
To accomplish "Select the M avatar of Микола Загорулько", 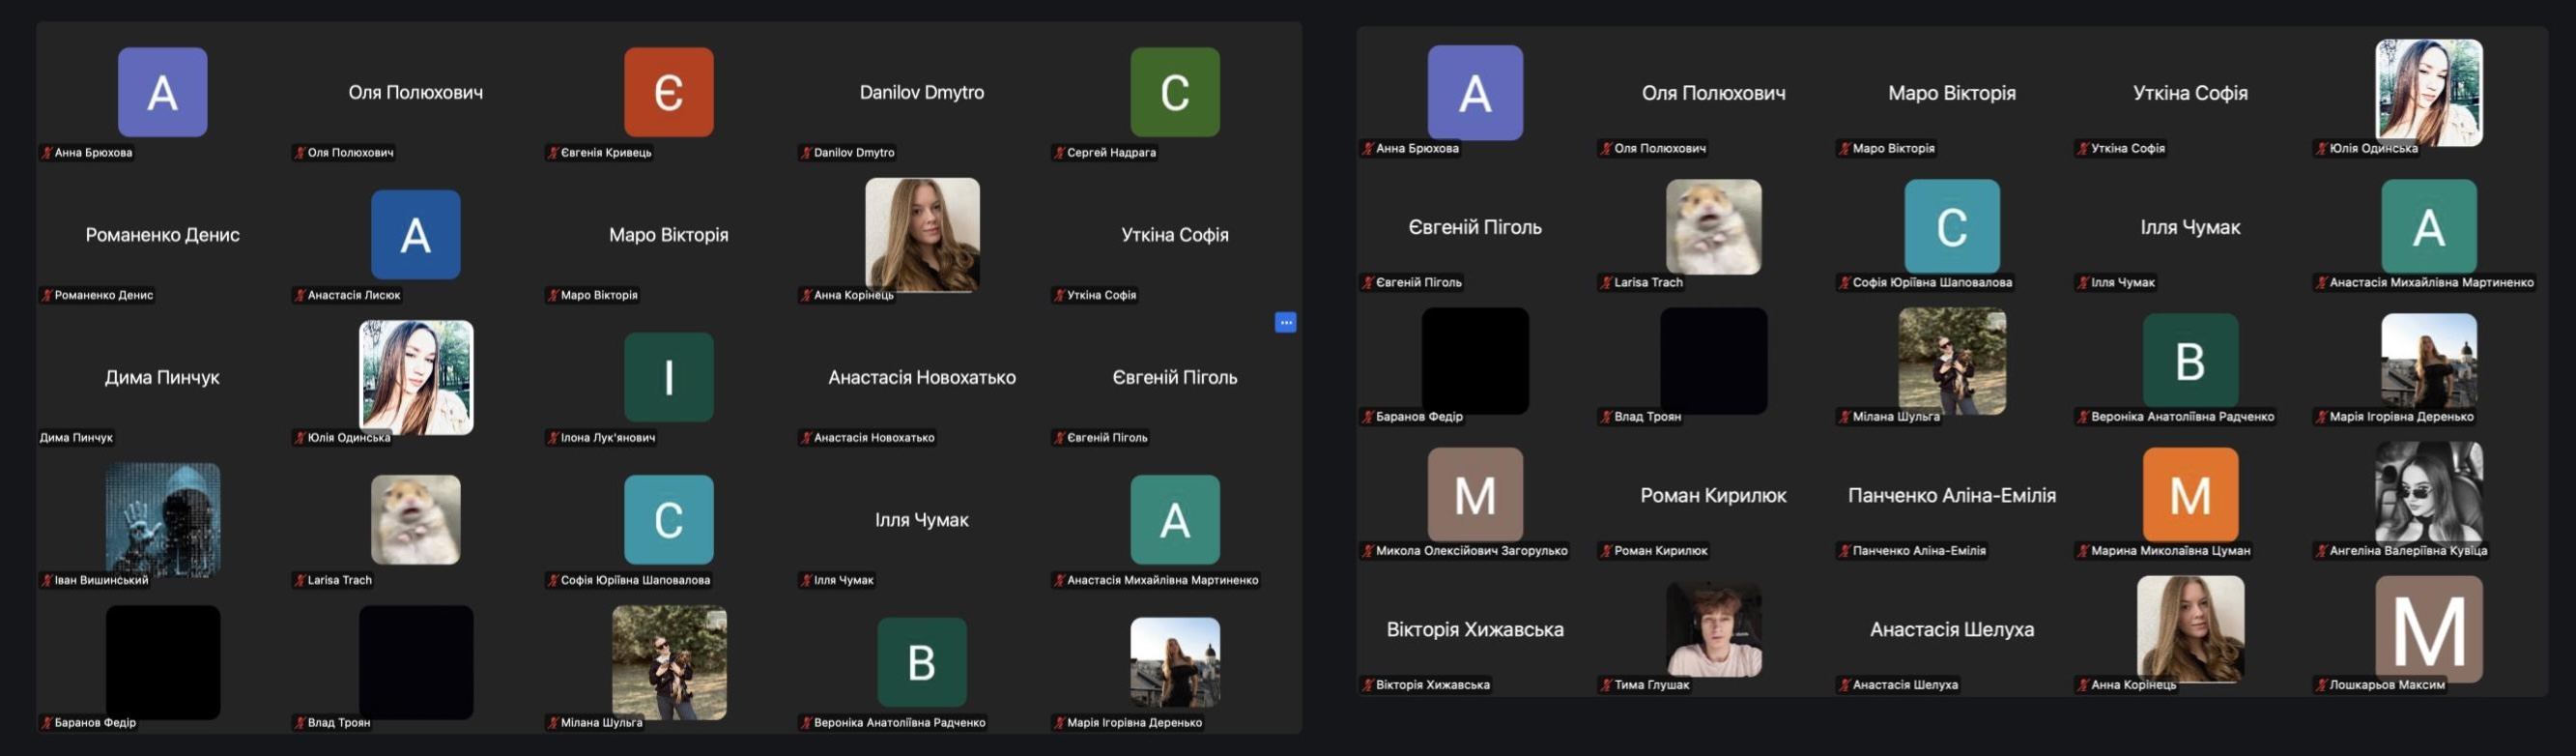I will 1475,494.
